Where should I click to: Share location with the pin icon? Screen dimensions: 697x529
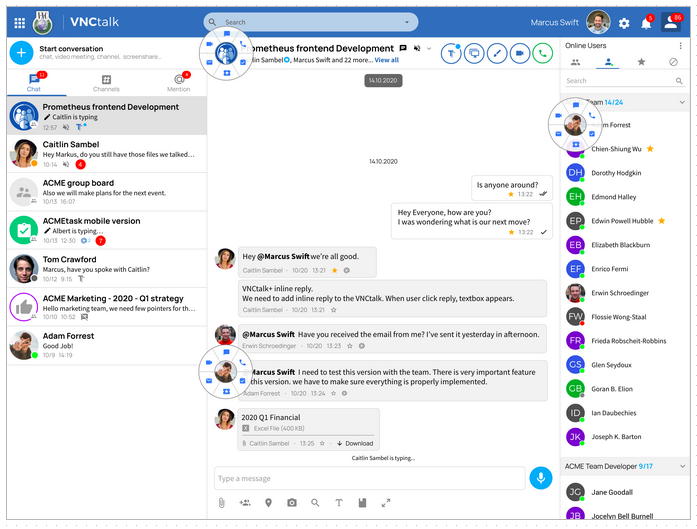point(268,503)
